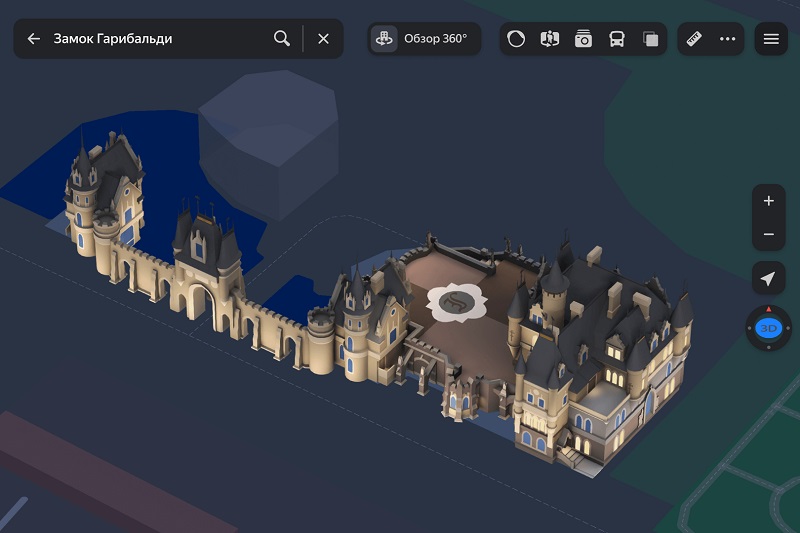The height and width of the screenshot is (533, 800).
Task: Zoom in with the plus button
Action: coord(768,201)
